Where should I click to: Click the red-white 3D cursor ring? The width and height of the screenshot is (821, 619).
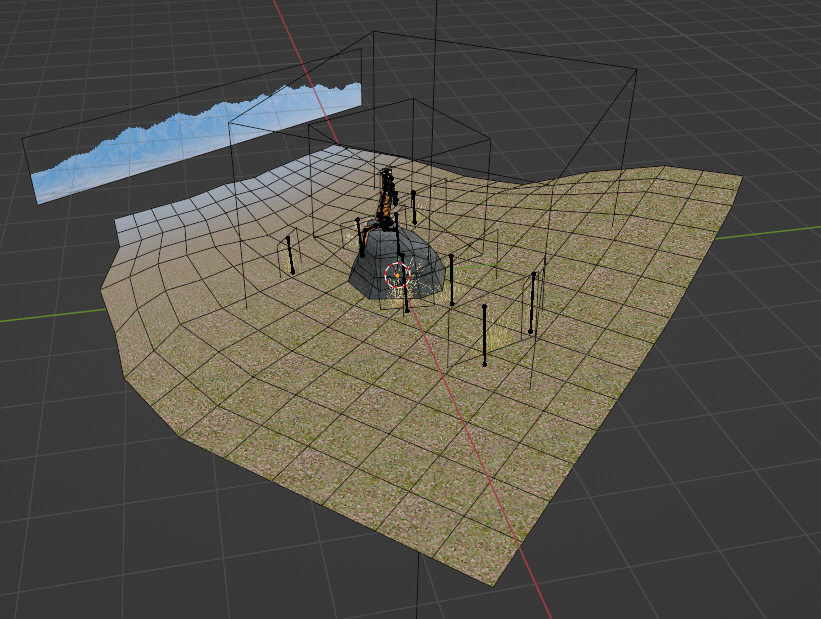(x=397, y=275)
